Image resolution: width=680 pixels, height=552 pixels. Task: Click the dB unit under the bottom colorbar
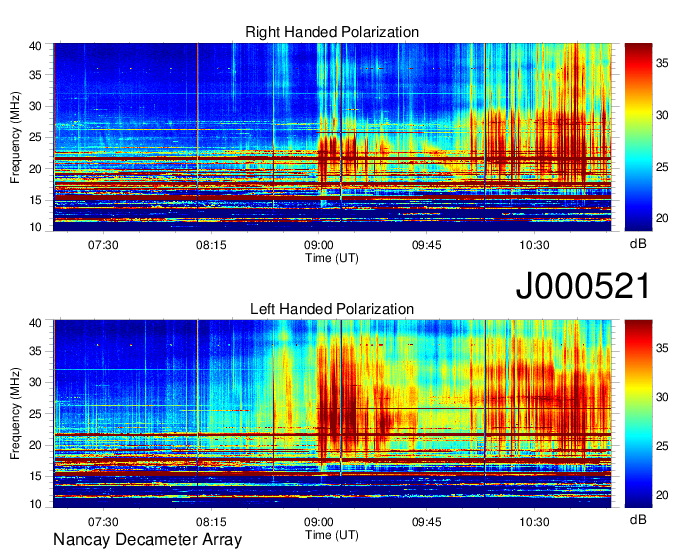pos(638,519)
